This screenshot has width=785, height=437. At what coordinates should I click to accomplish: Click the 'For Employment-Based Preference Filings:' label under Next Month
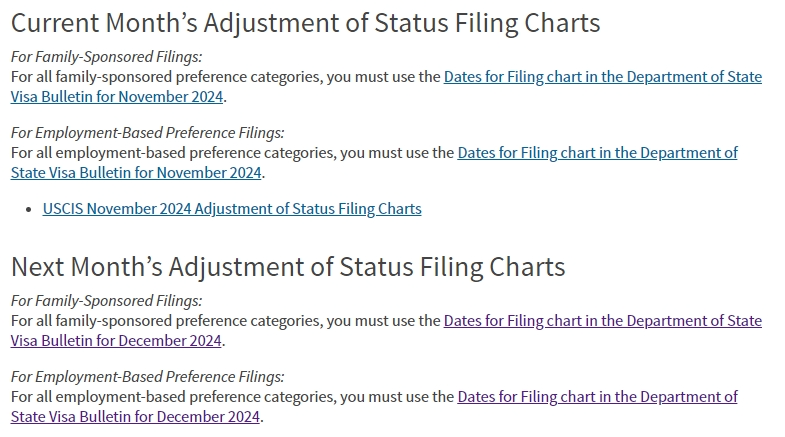click(147, 376)
